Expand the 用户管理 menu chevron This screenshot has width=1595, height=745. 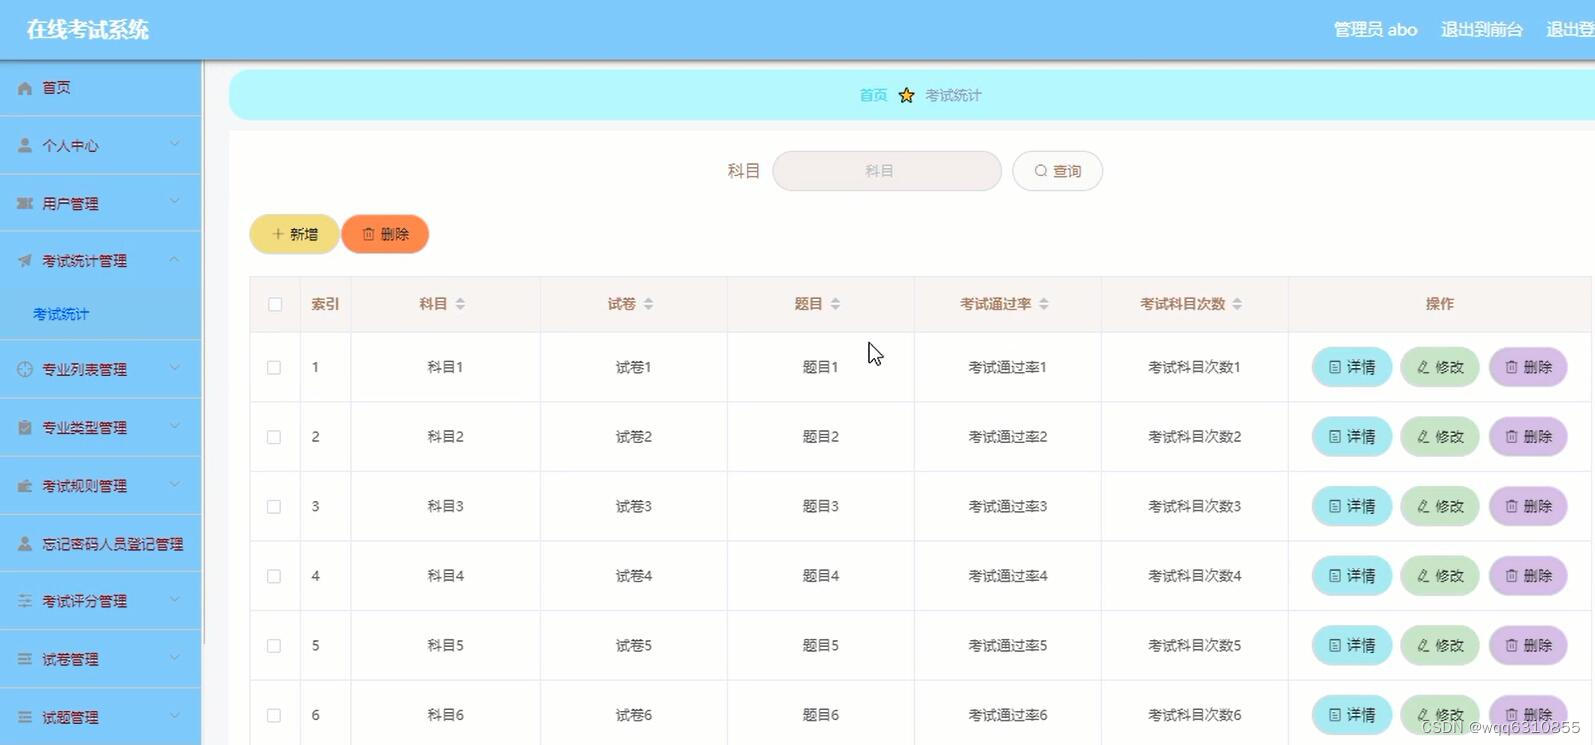tap(175, 202)
